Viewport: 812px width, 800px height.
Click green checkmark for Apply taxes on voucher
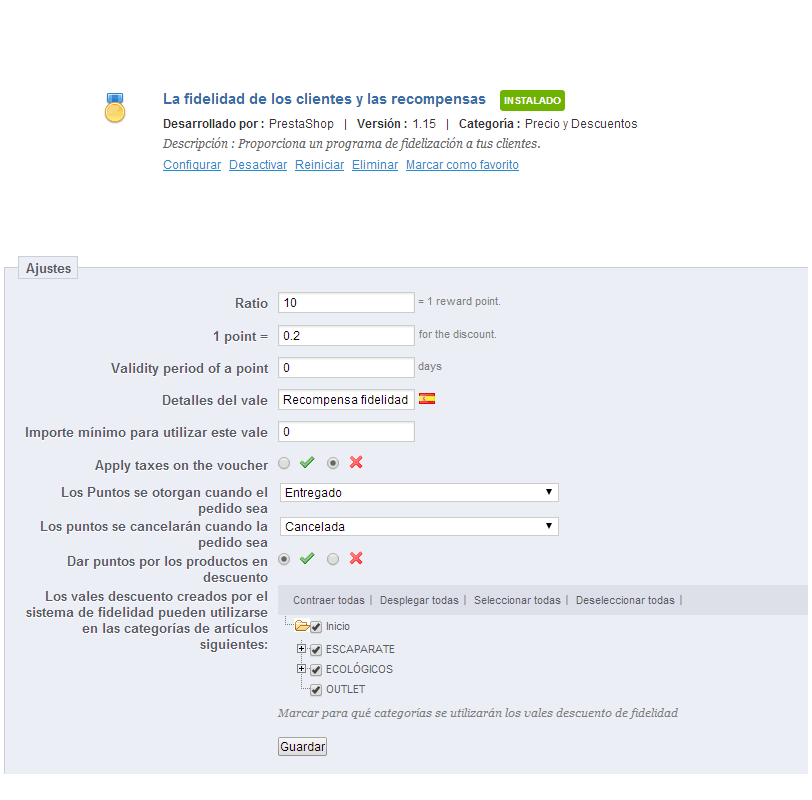[307, 462]
